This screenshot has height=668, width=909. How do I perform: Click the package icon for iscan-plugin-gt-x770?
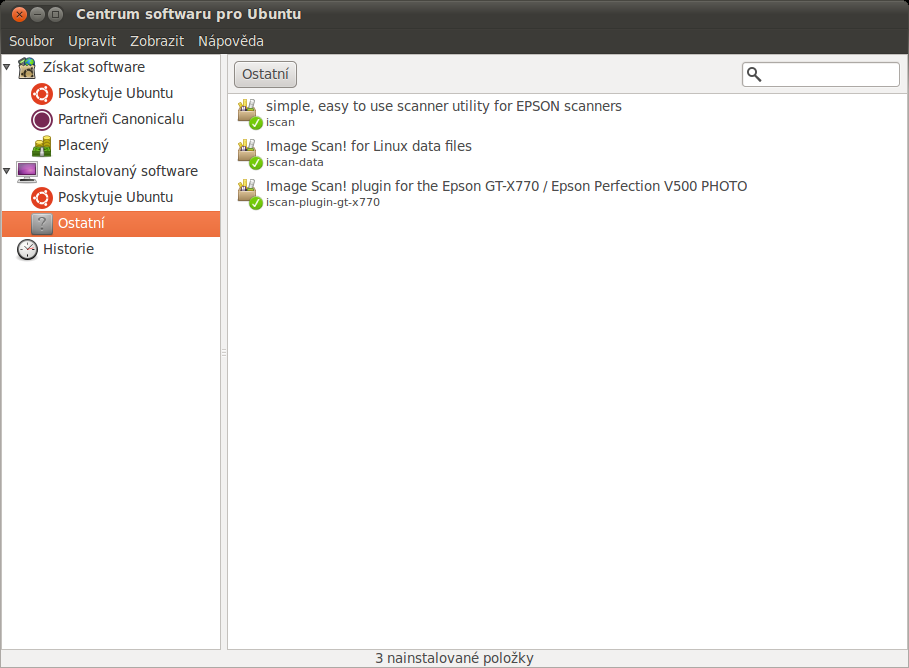coord(249,193)
